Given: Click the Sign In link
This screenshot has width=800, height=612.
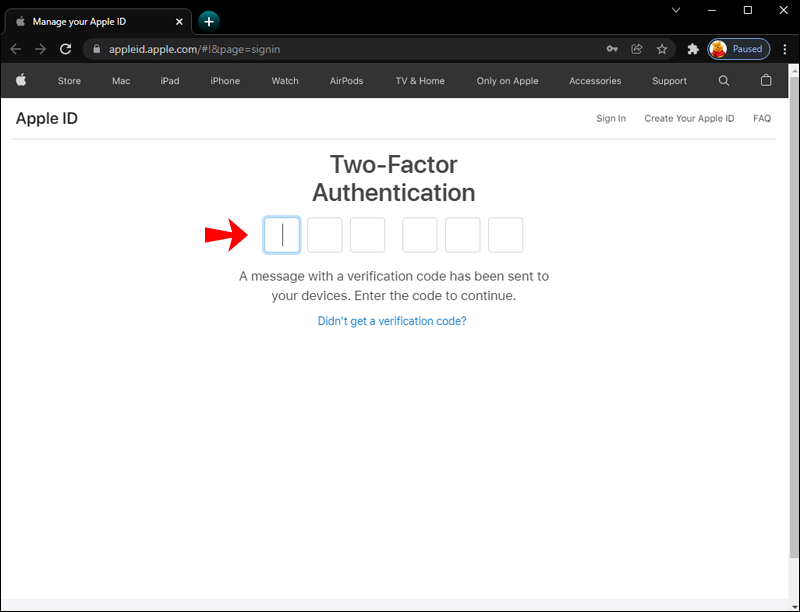Looking at the screenshot, I should coord(611,118).
